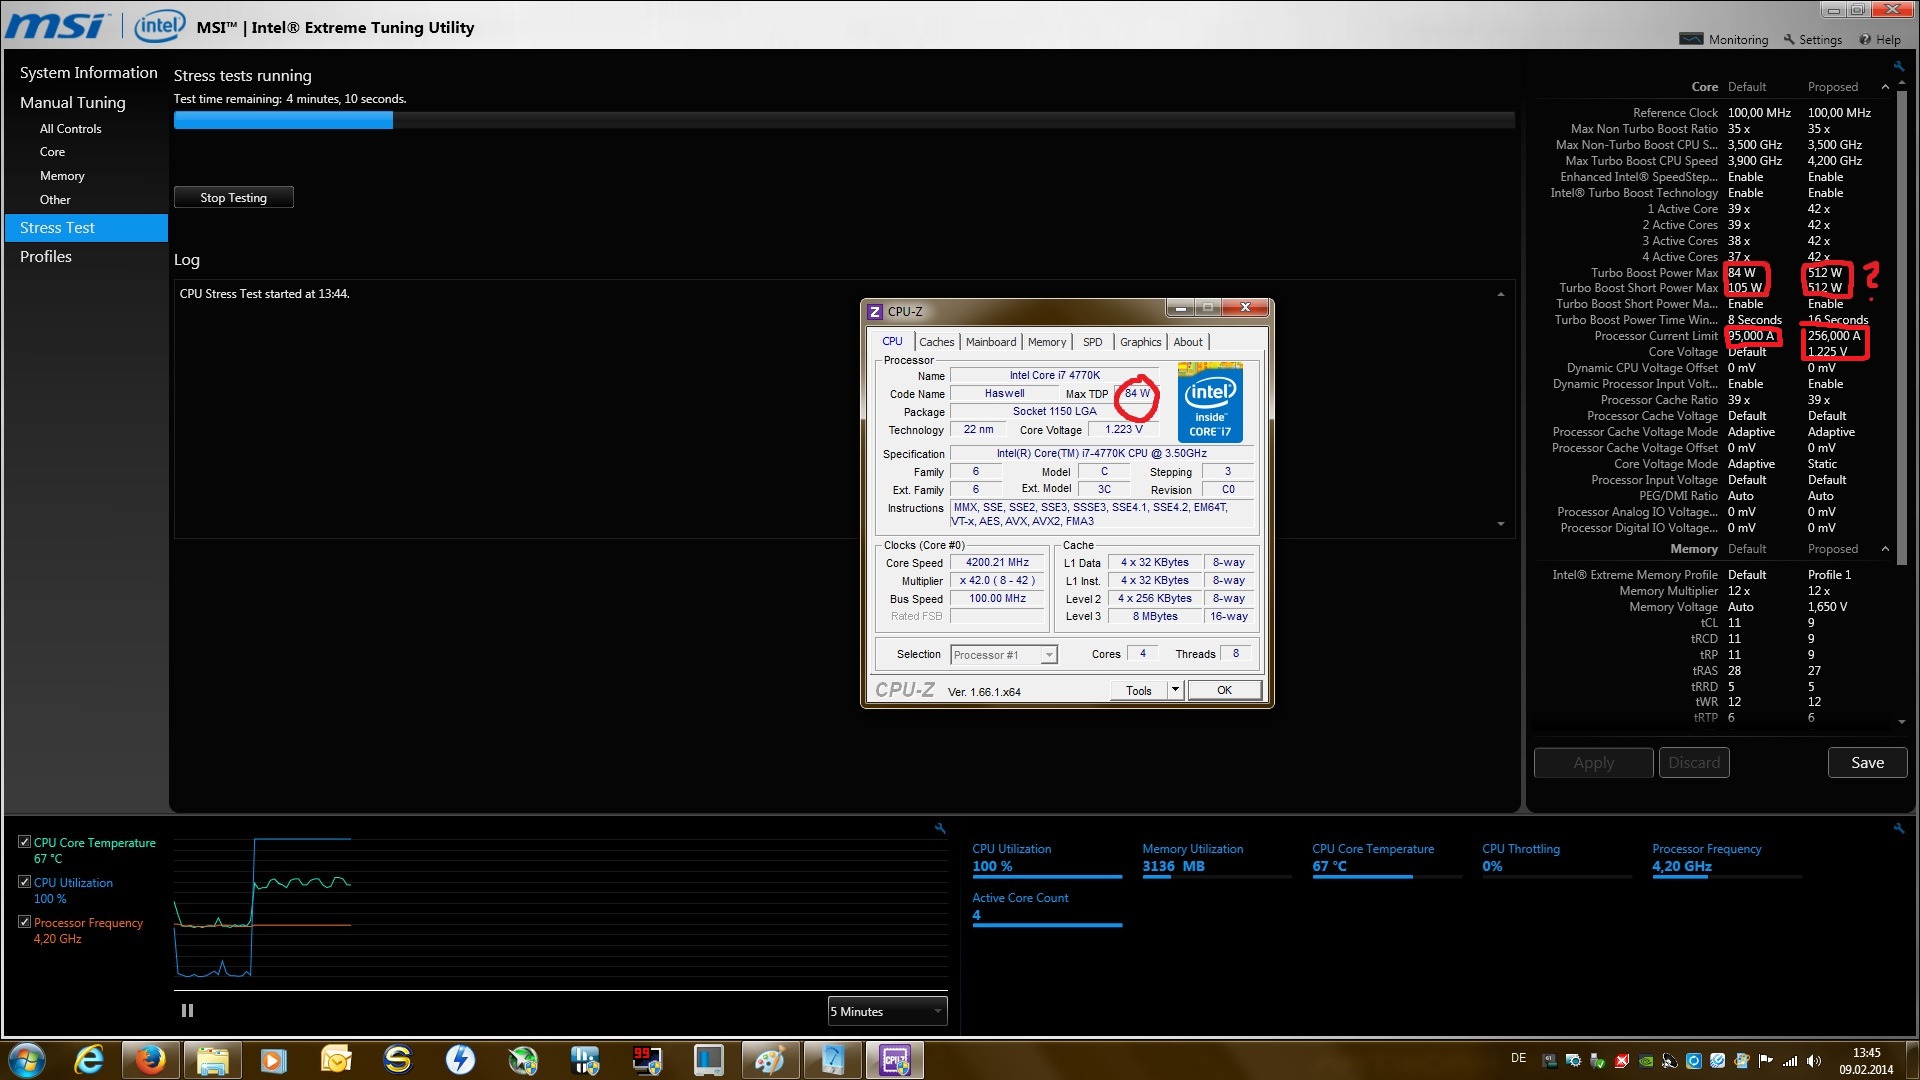Open the Settings wrench option

tap(1812, 40)
